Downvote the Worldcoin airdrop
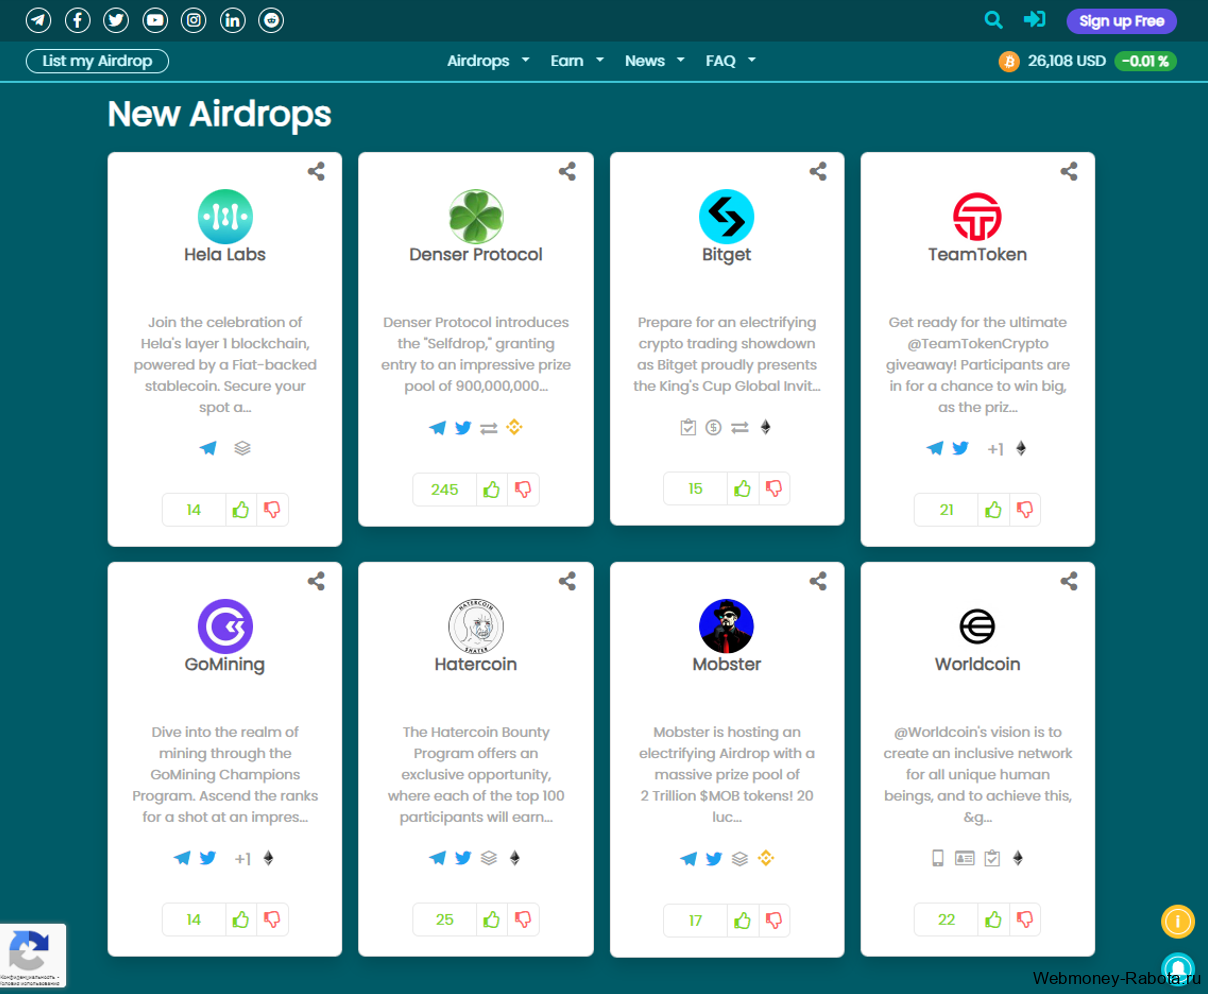 coord(1025,920)
